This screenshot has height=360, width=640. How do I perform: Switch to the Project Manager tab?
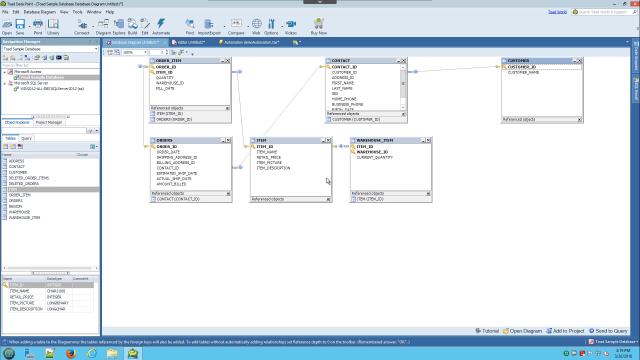49,122
